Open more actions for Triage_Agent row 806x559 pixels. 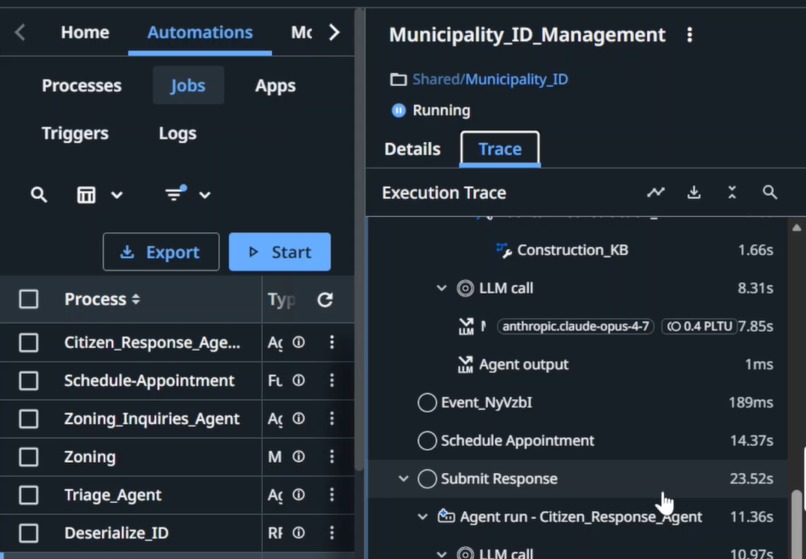[332, 494]
